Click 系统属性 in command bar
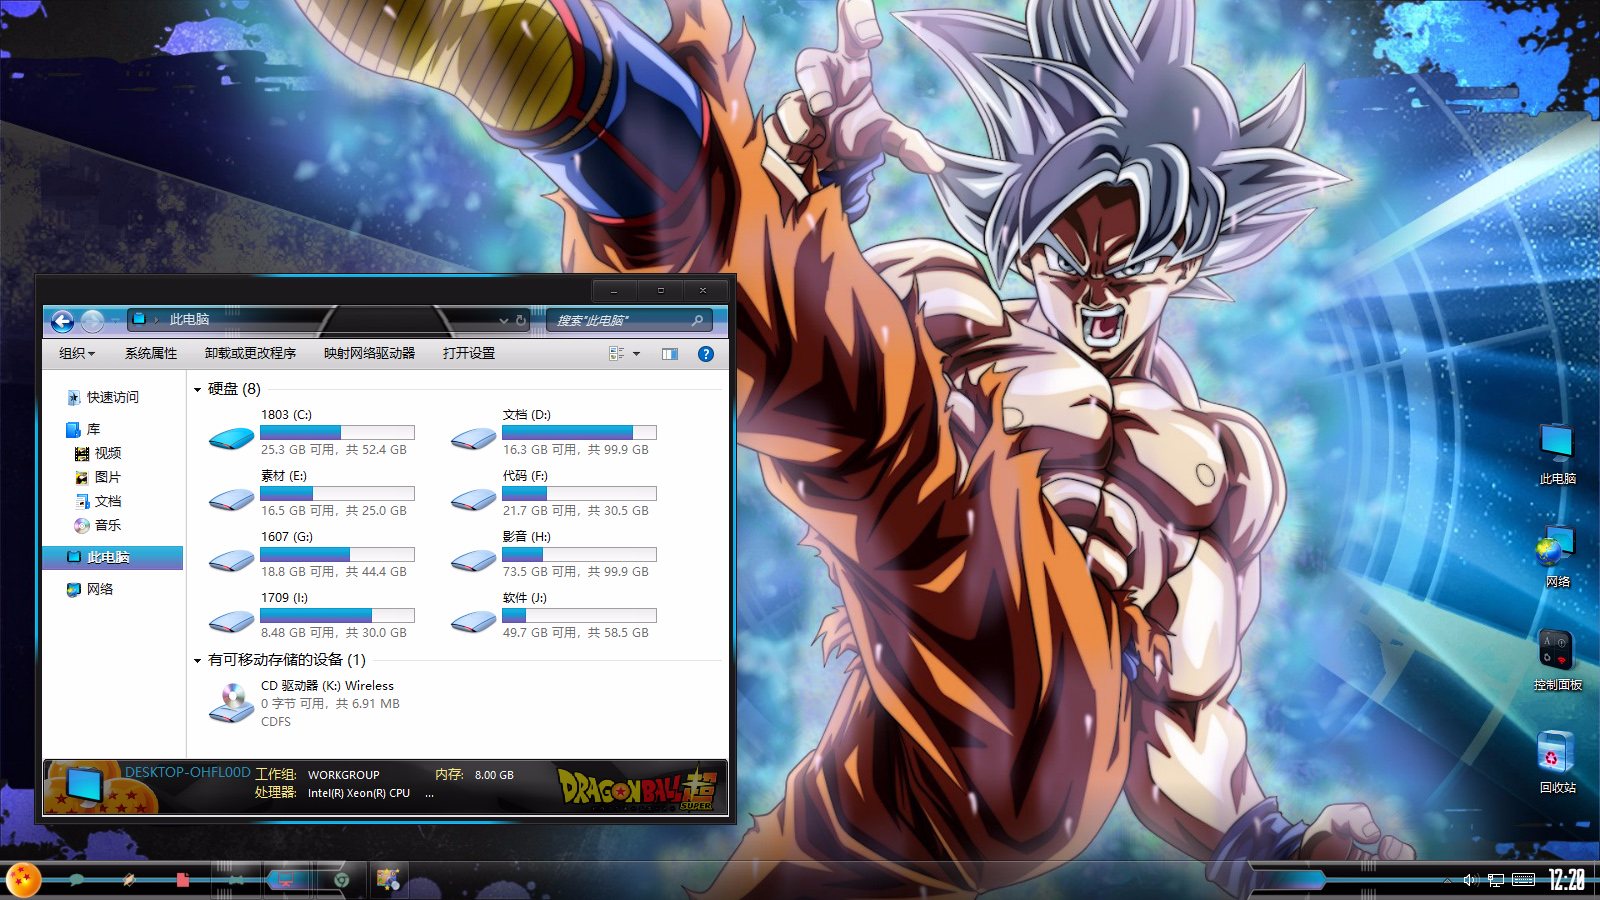The image size is (1600, 900). 151,353
